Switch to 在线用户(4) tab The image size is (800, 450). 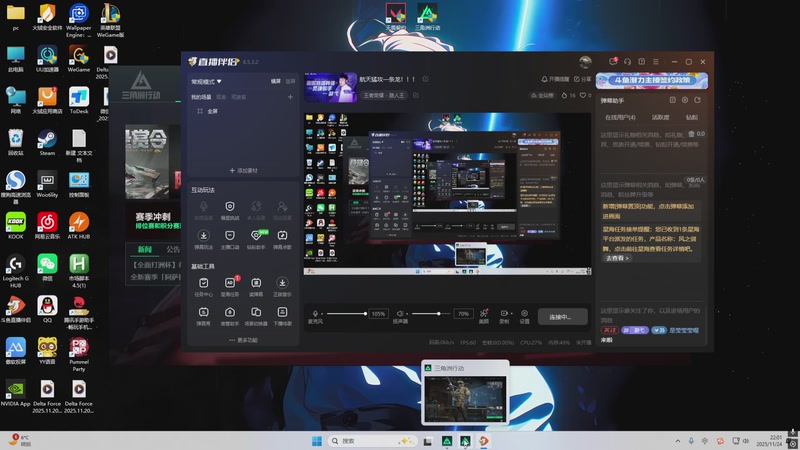pyautogui.click(x=620, y=117)
